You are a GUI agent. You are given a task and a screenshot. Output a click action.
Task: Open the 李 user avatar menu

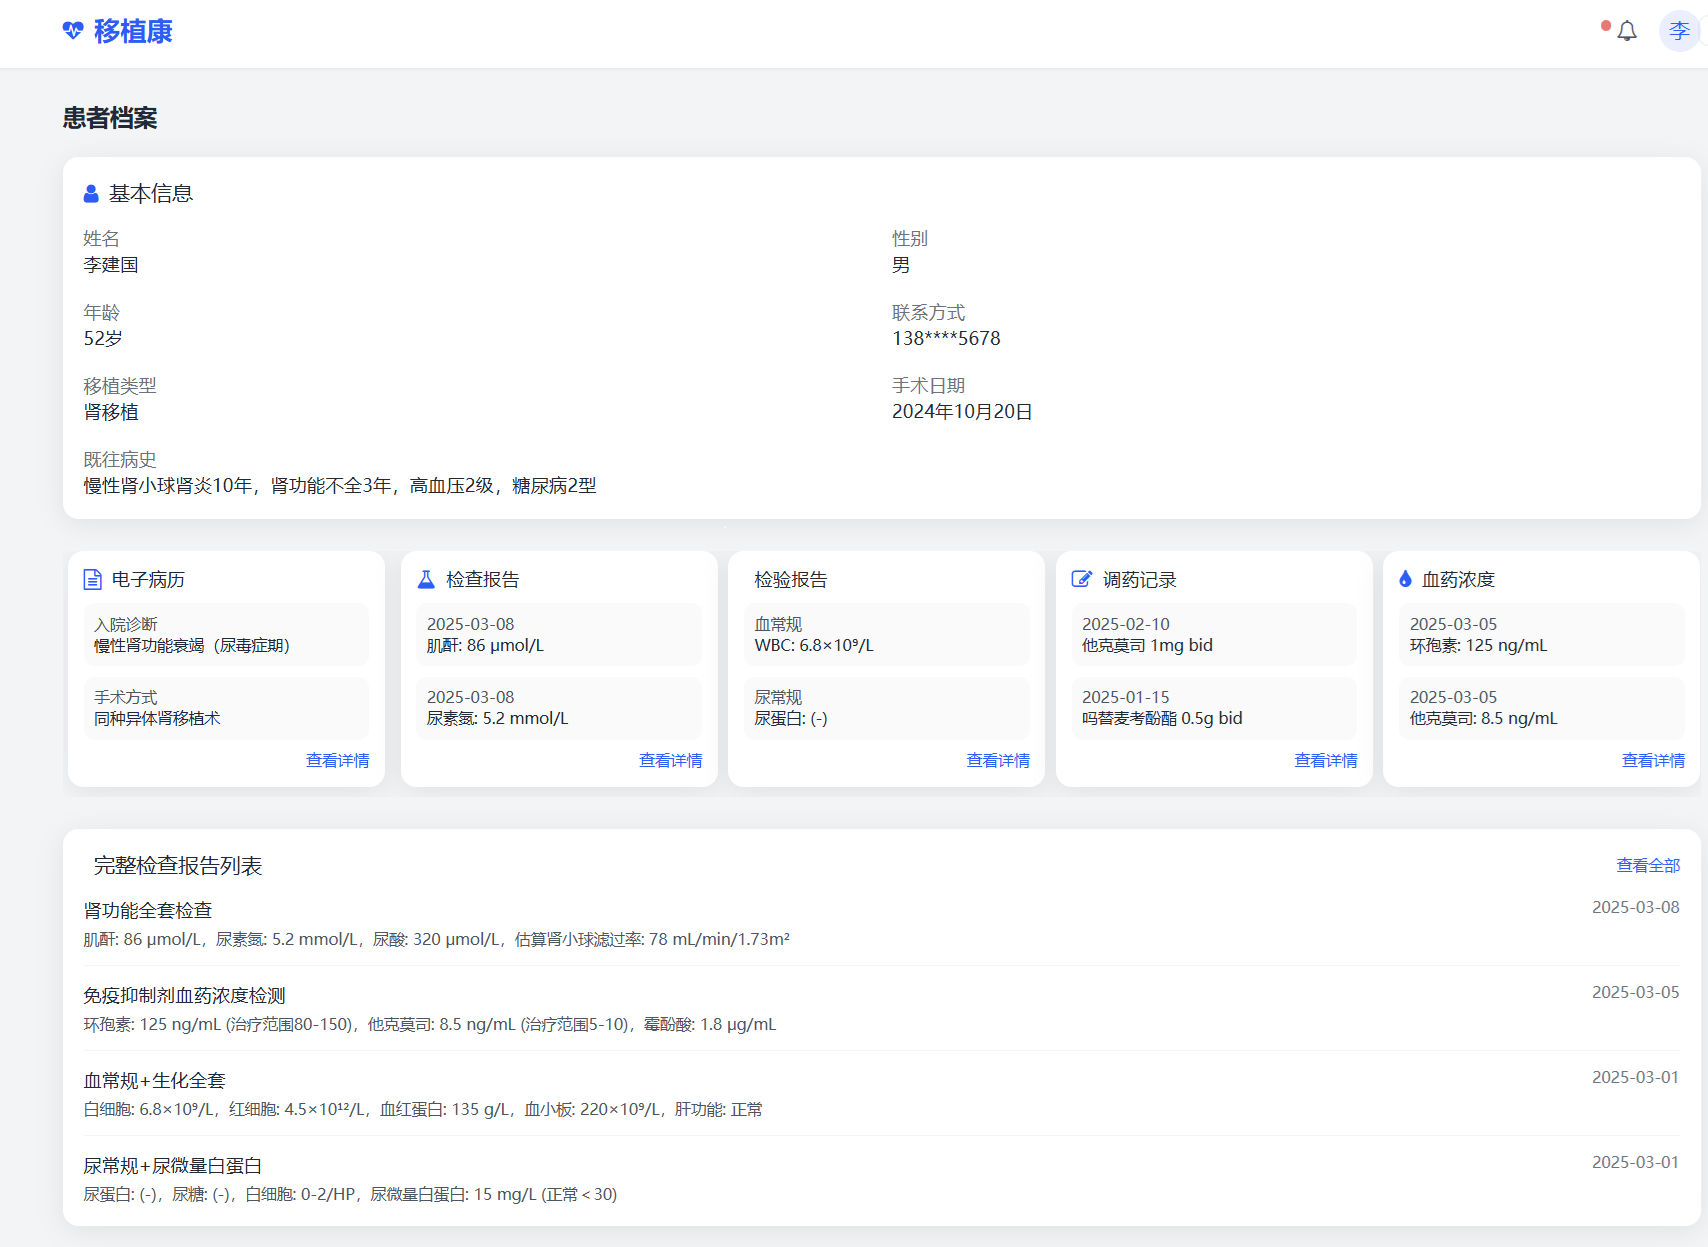click(x=1679, y=31)
